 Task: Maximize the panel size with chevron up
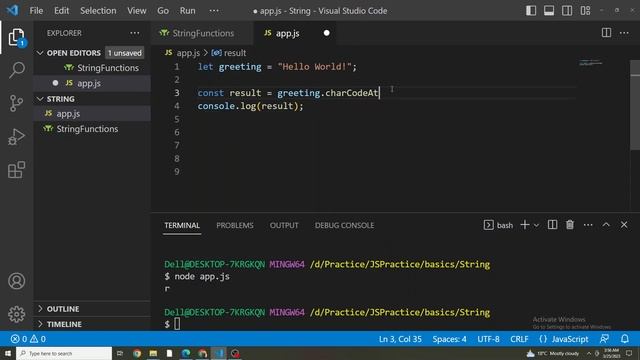pyautogui.click(x=606, y=225)
